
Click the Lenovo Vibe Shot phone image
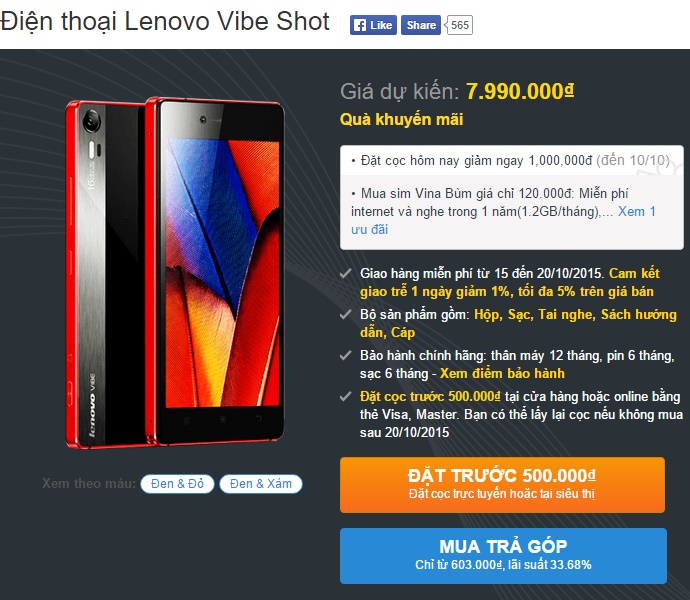point(175,273)
